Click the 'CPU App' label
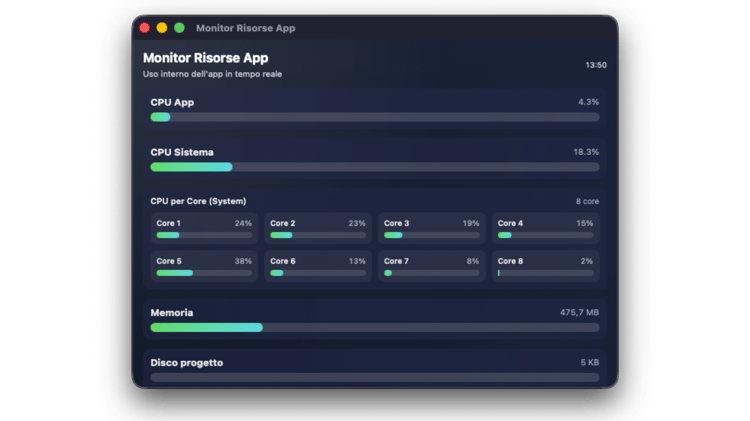This screenshot has width=750, height=421. [172, 102]
